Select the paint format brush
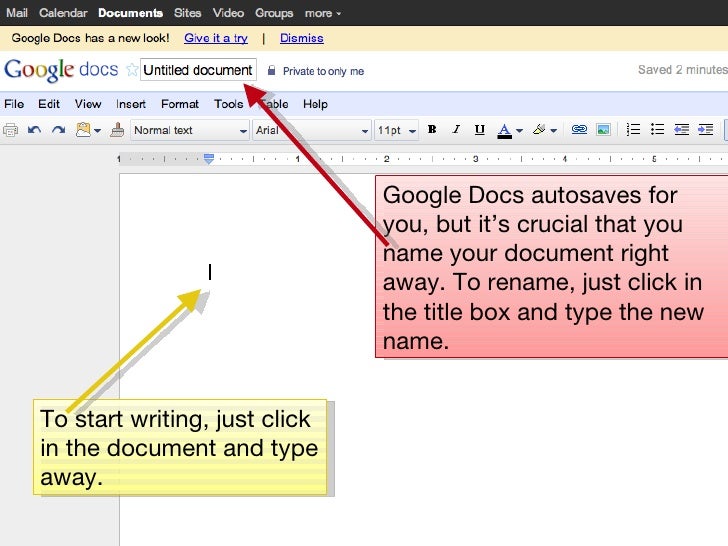This screenshot has height=546, width=728. pyautogui.click(x=117, y=130)
